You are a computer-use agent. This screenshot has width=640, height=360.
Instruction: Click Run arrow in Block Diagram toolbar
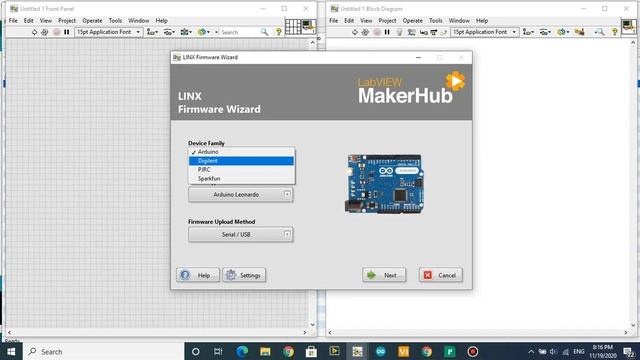click(x=355, y=32)
